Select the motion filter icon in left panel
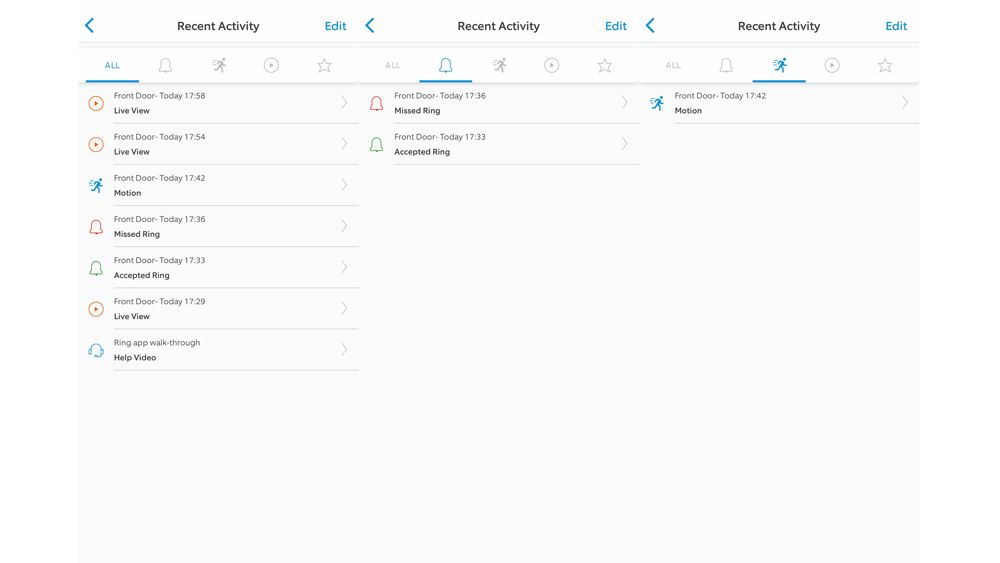Screen dimensions: 1000x563 219,65
